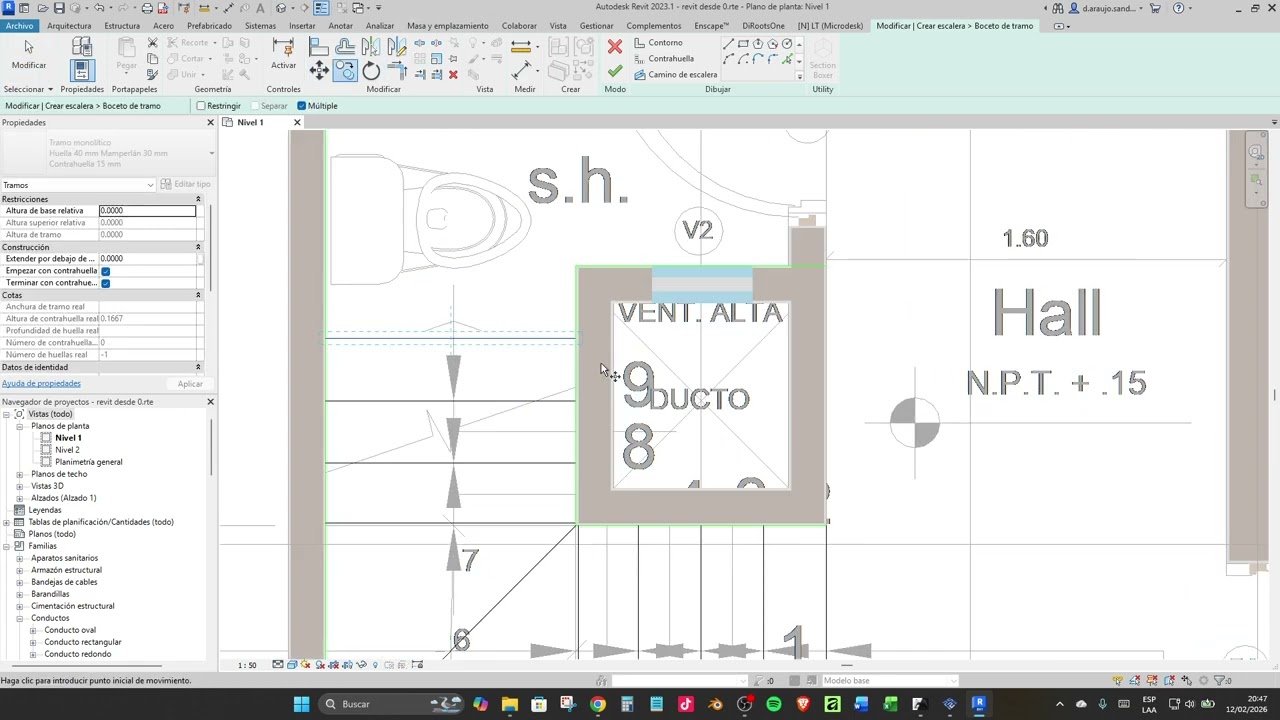Image resolution: width=1280 pixels, height=720 pixels.
Task: Click the Print icon in quick access toolbar
Action: coord(147,8)
